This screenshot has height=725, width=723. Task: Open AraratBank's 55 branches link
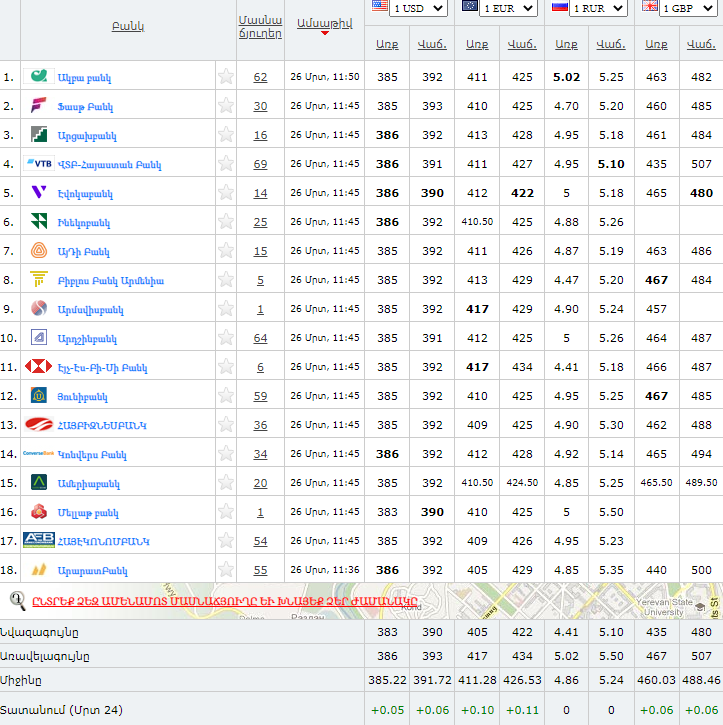260,570
